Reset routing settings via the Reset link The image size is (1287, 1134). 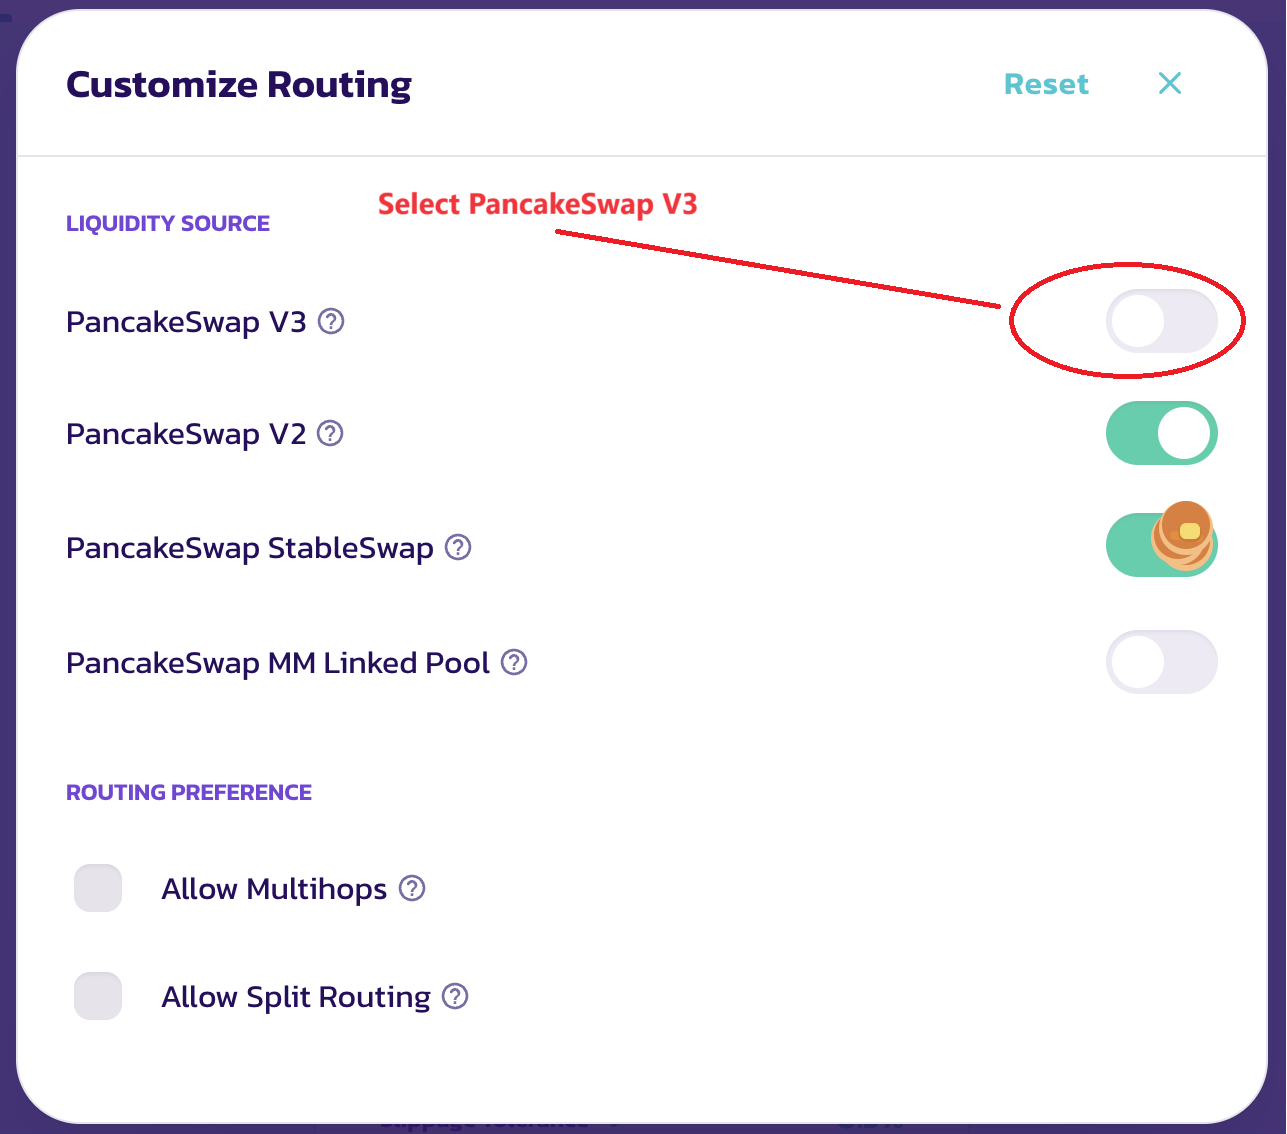click(1046, 84)
